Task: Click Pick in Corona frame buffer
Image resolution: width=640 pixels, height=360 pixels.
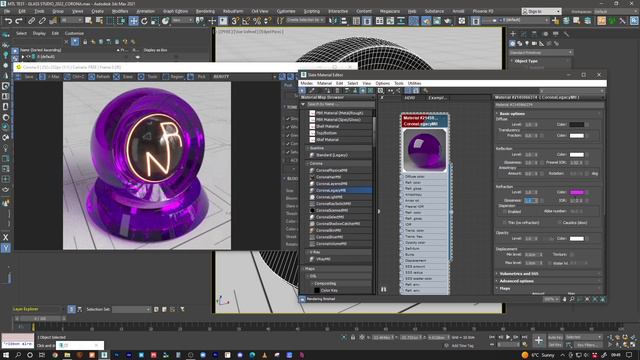Action: [197, 77]
